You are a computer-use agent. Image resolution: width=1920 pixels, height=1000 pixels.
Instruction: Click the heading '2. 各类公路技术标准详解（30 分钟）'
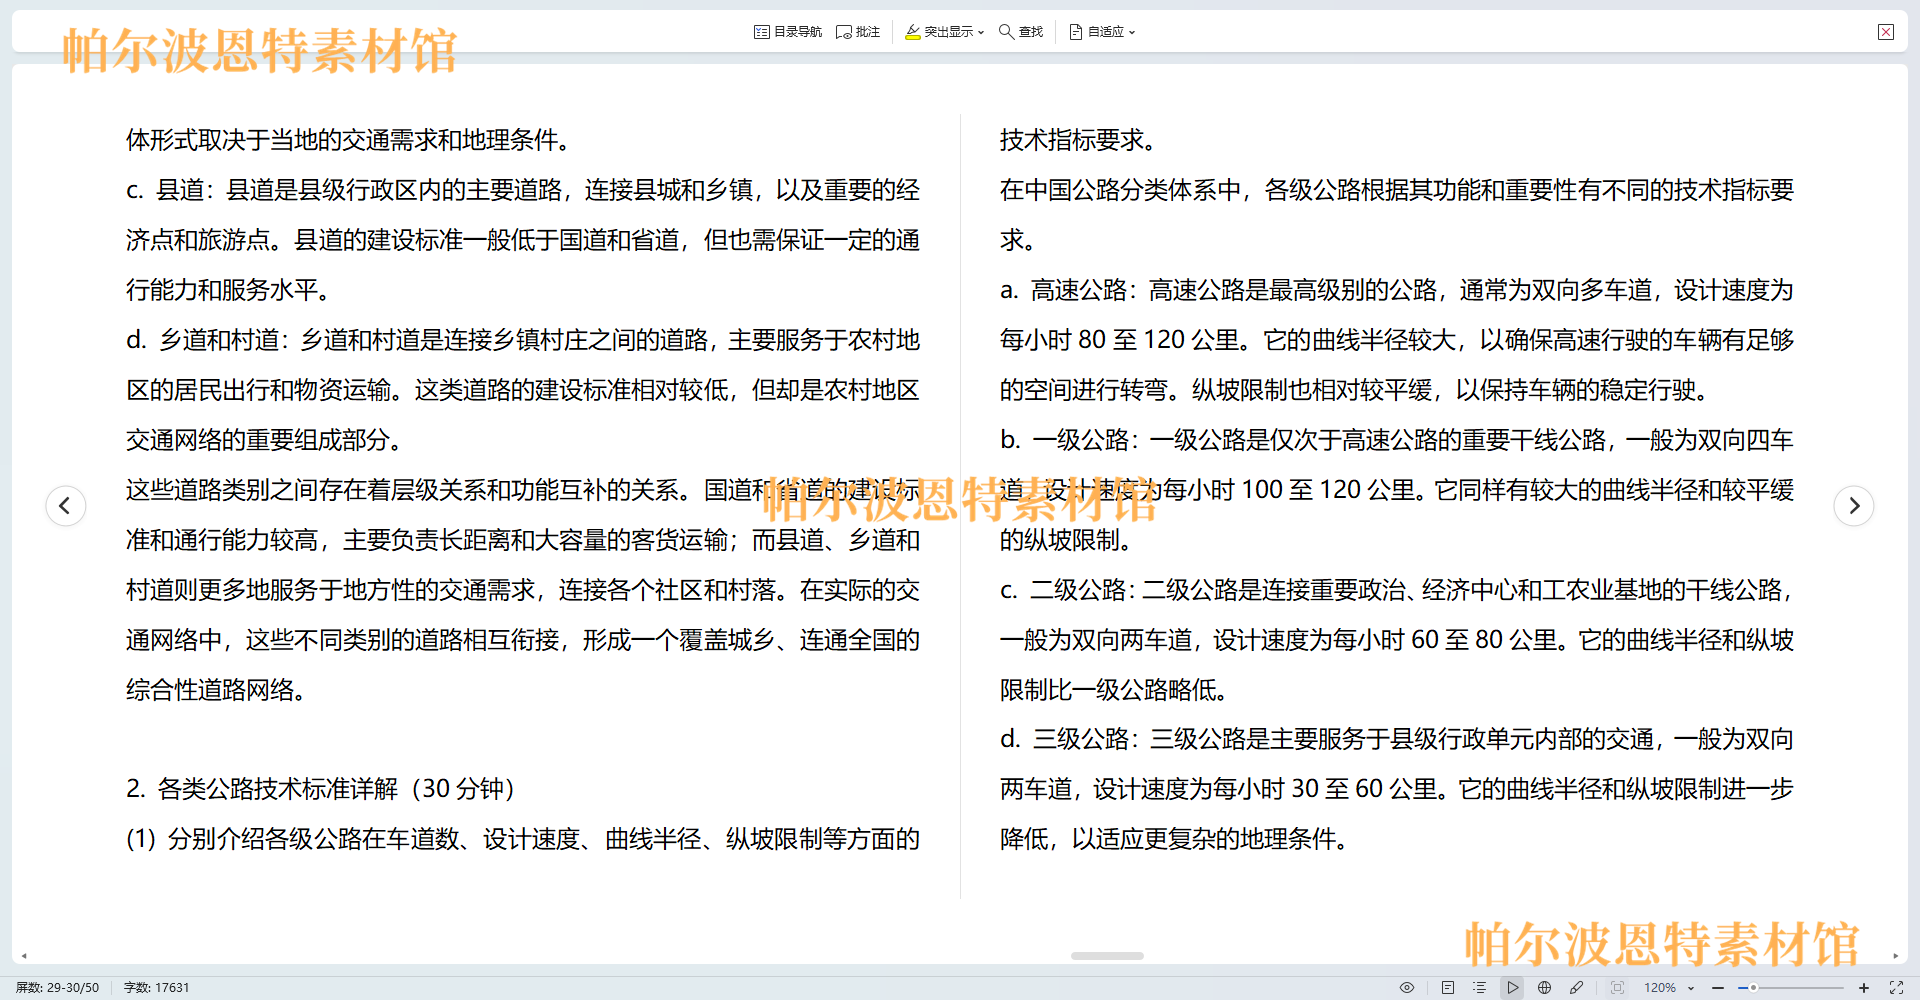(x=321, y=789)
